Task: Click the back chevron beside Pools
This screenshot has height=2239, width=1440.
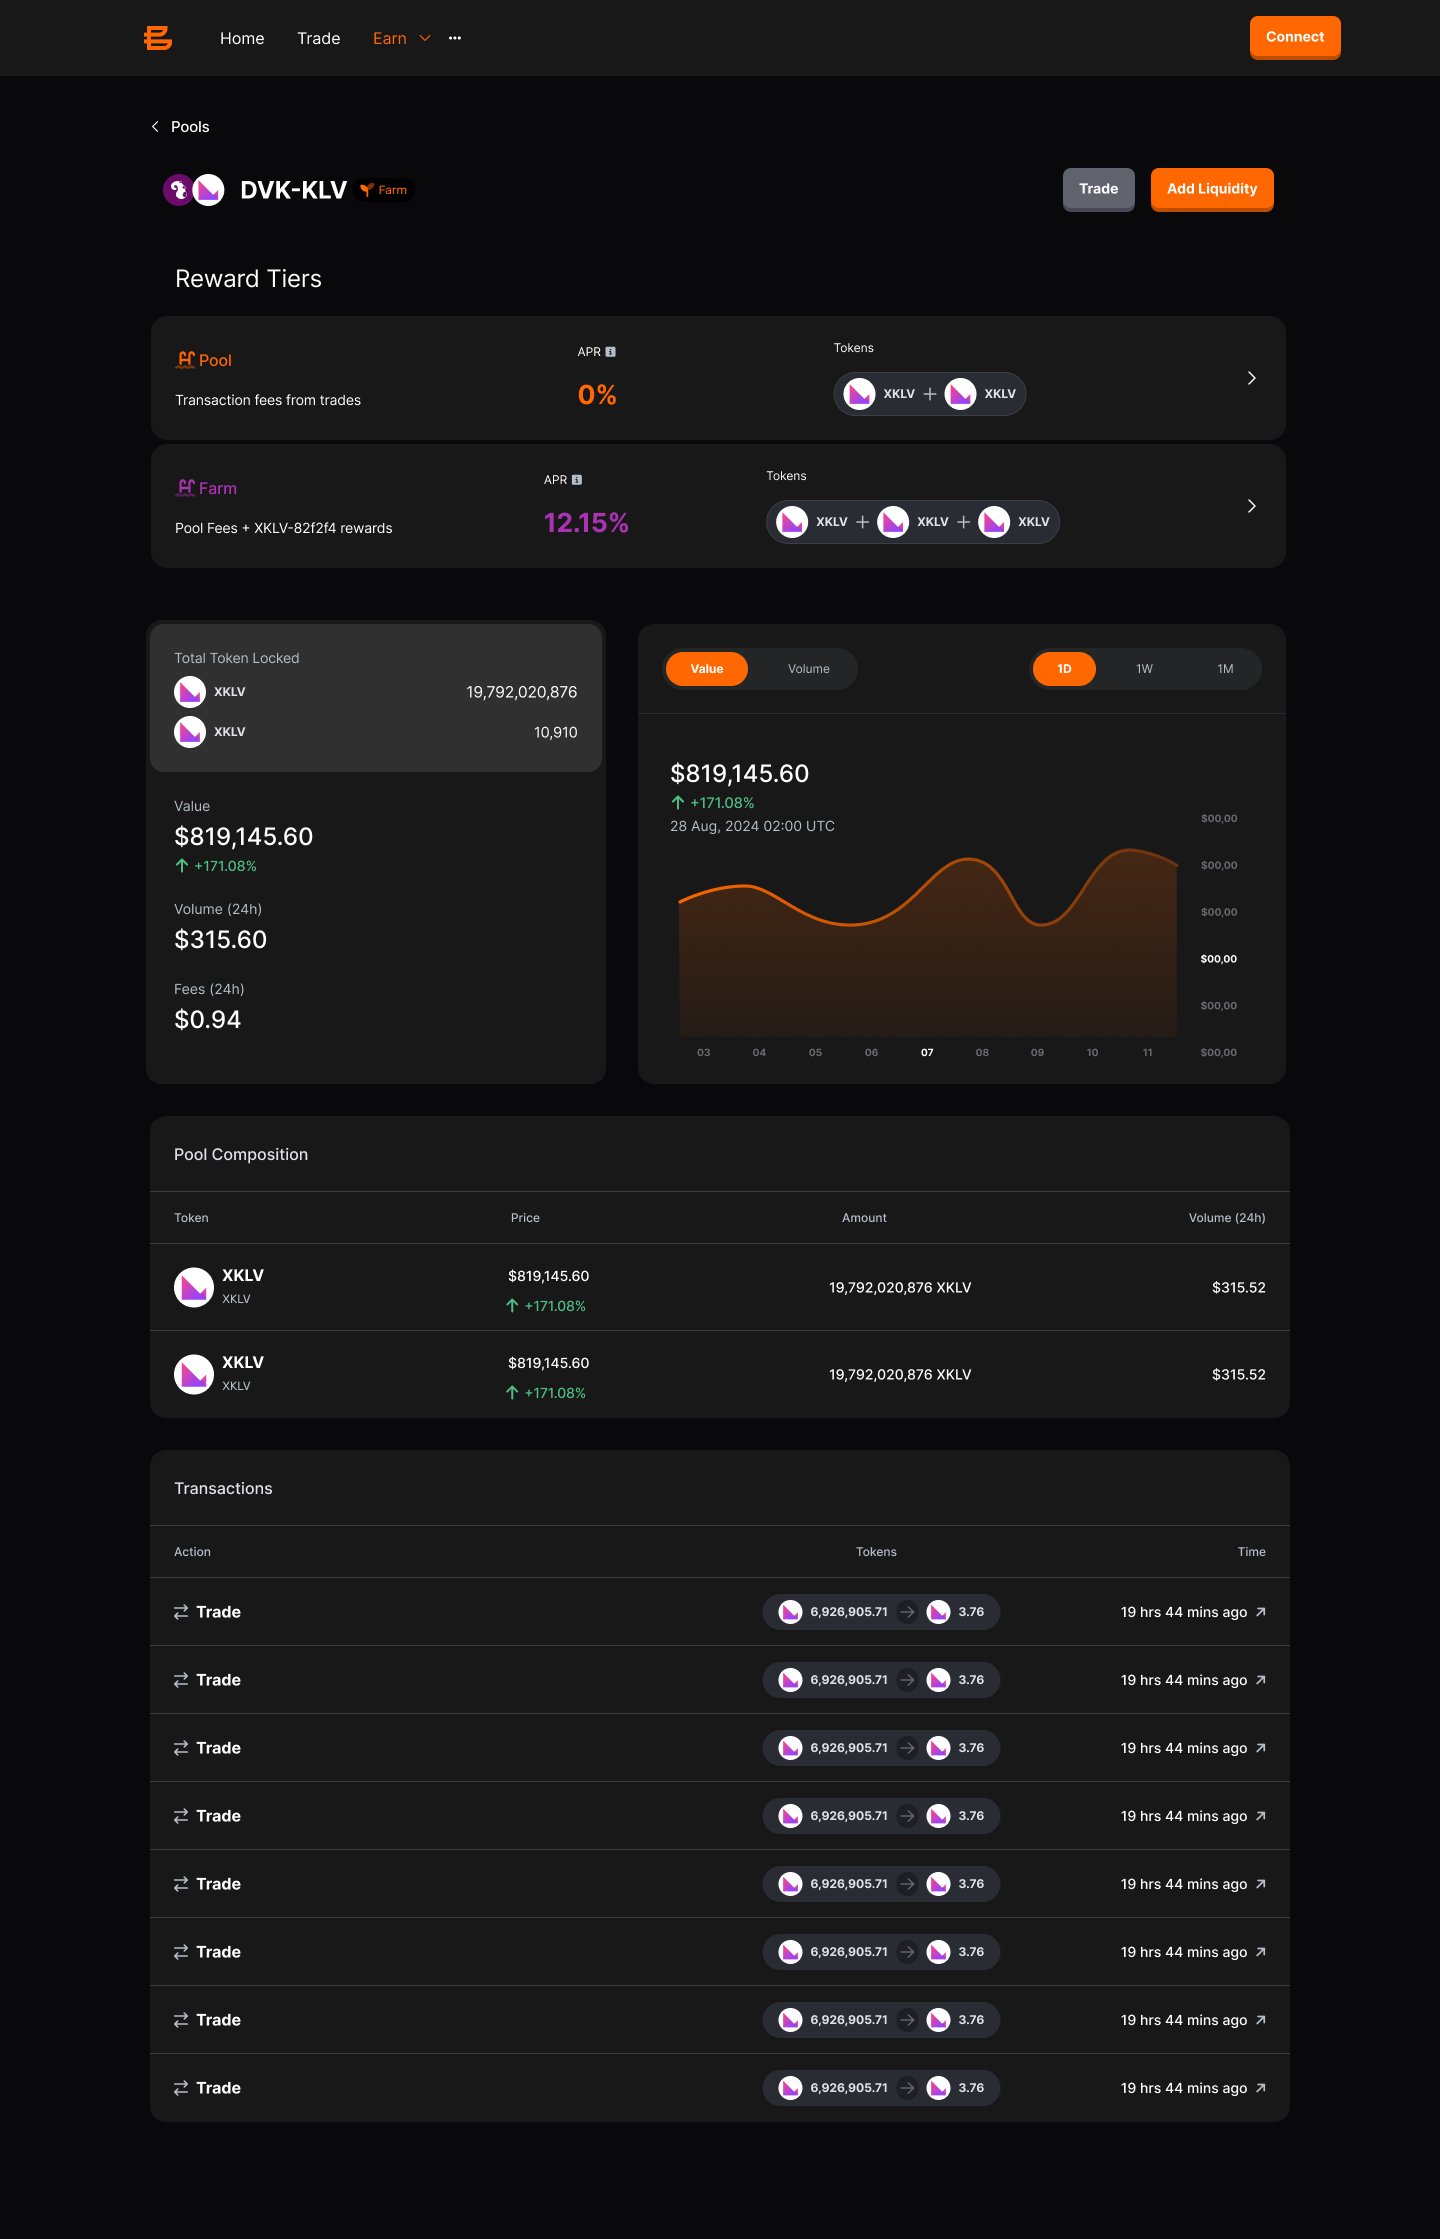Action: click(155, 126)
